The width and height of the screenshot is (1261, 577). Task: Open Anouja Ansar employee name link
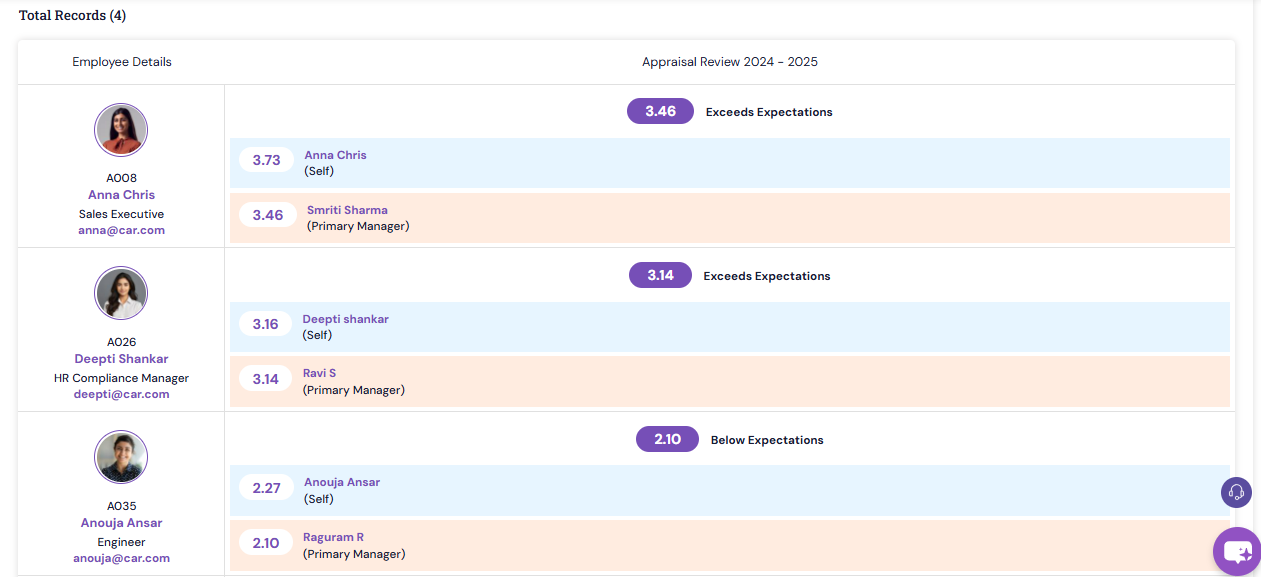point(121,523)
